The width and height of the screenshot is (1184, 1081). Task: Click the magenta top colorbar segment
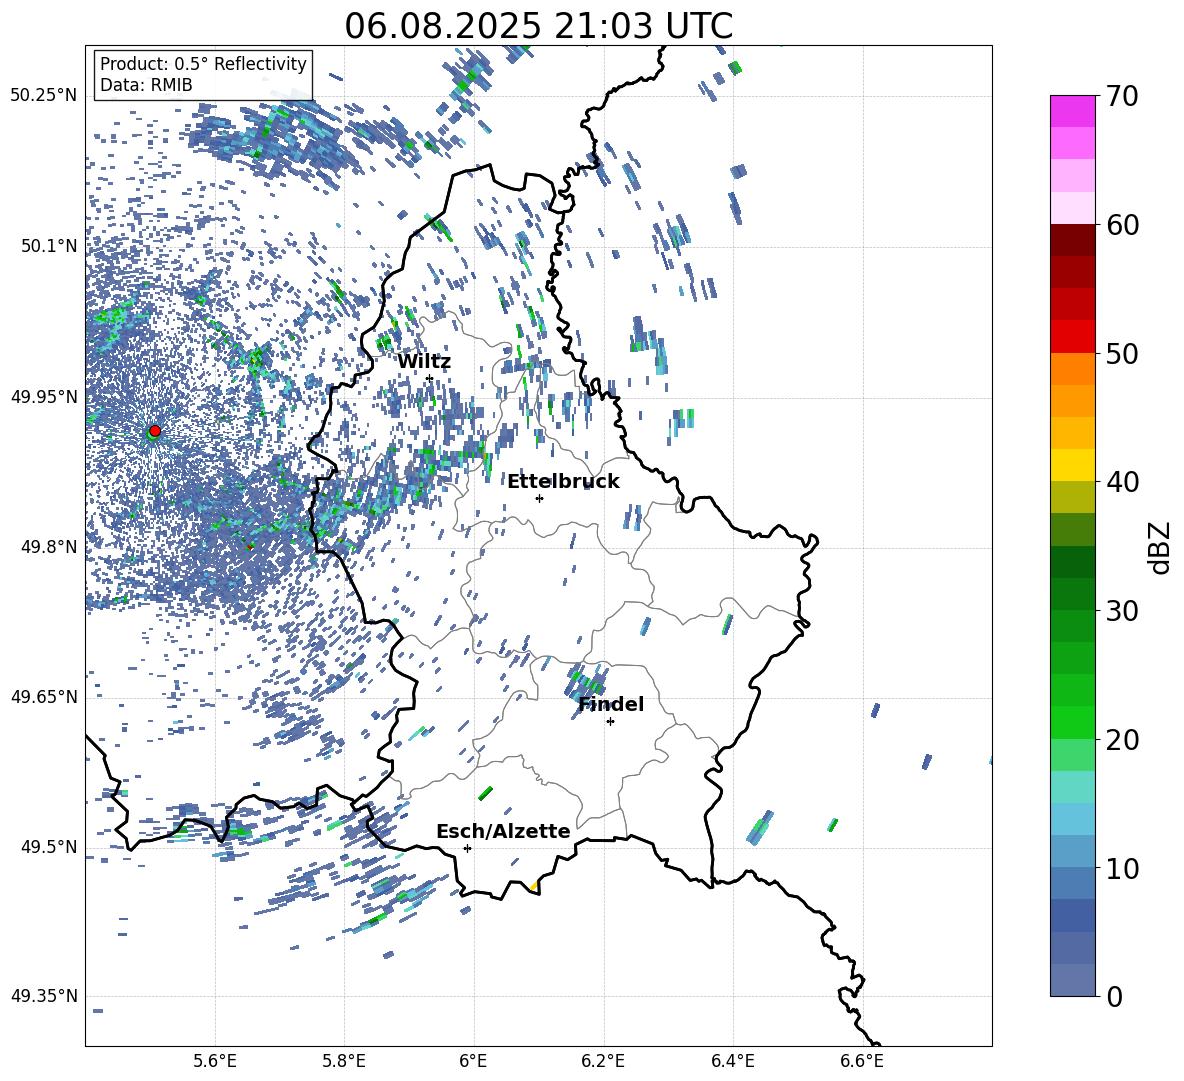1073,111
